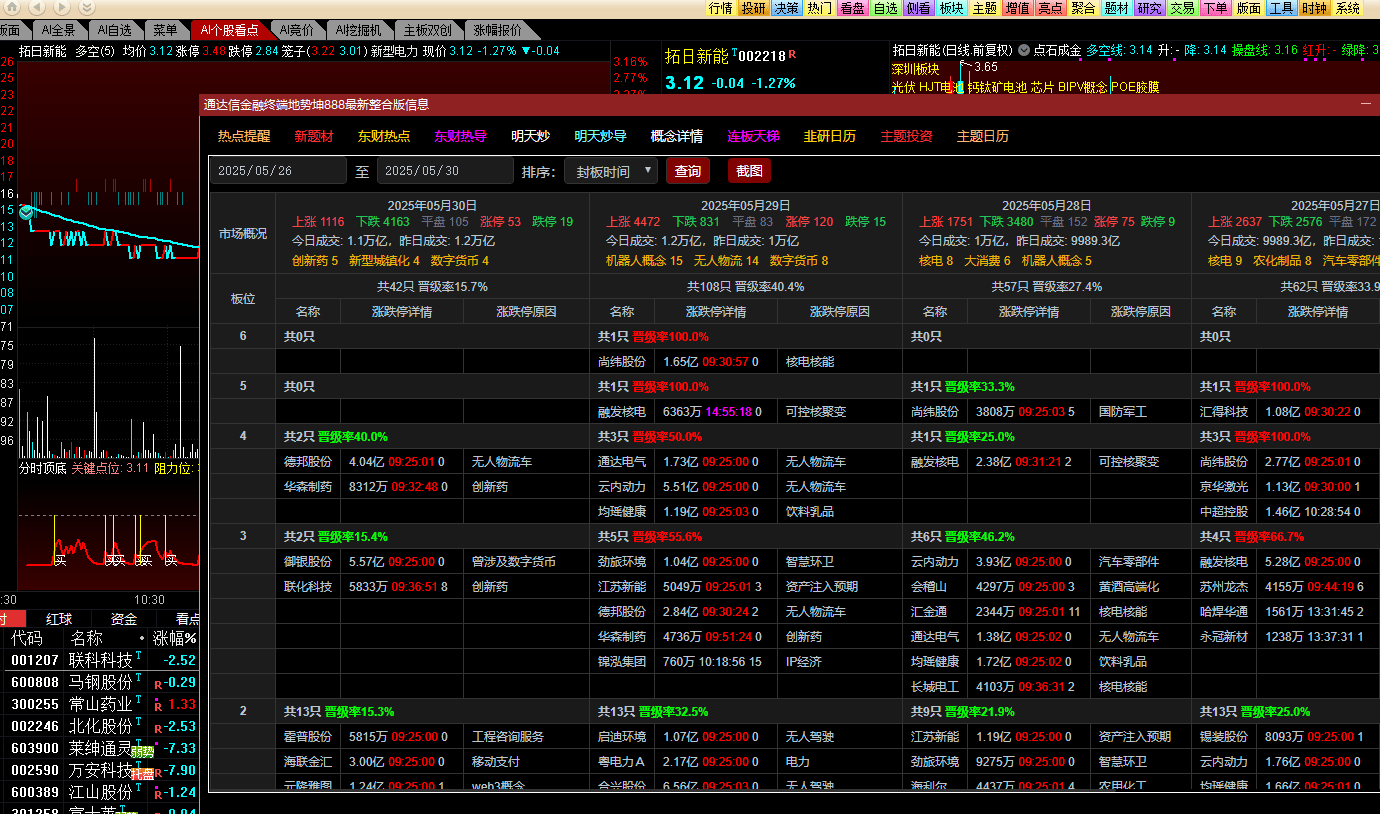Minimize the 通达信 info dialog window
Image resolution: width=1380 pixels, height=814 pixels.
[x=1366, y=104]
